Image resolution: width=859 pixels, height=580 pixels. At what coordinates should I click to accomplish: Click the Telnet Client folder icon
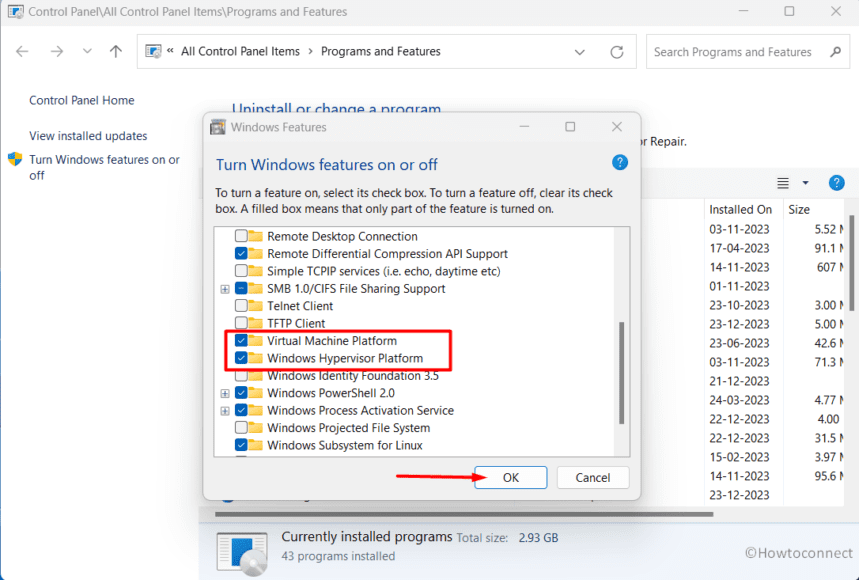pyautogui.click(x=255, y=306)
